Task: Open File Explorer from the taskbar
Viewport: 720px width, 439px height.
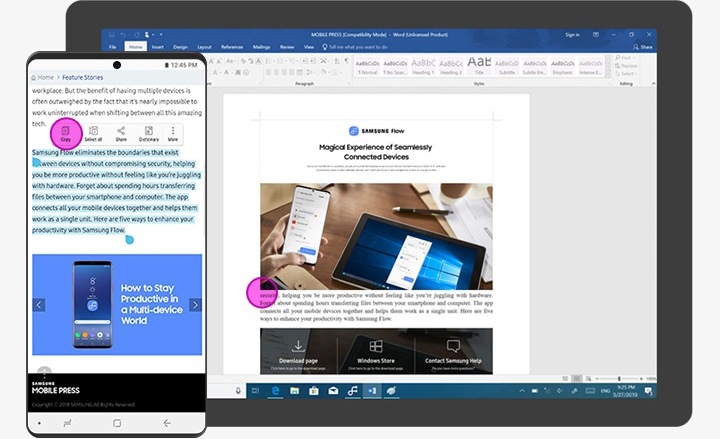Action: click(296, 389)
